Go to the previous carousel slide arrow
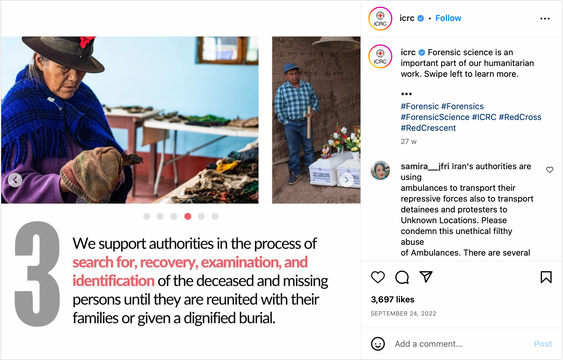 (x=15, y=180)
